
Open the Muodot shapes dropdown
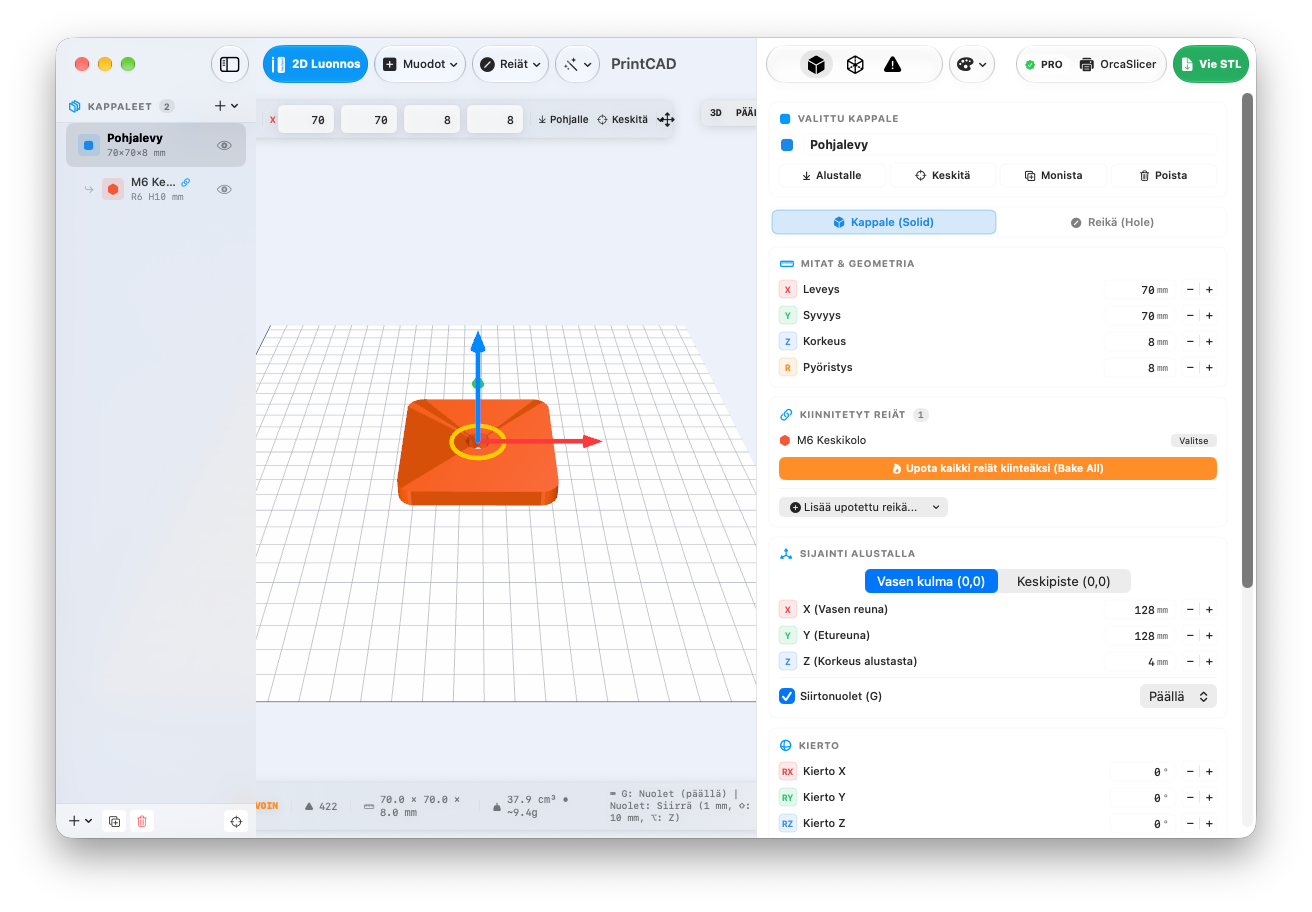coord(420,64)
